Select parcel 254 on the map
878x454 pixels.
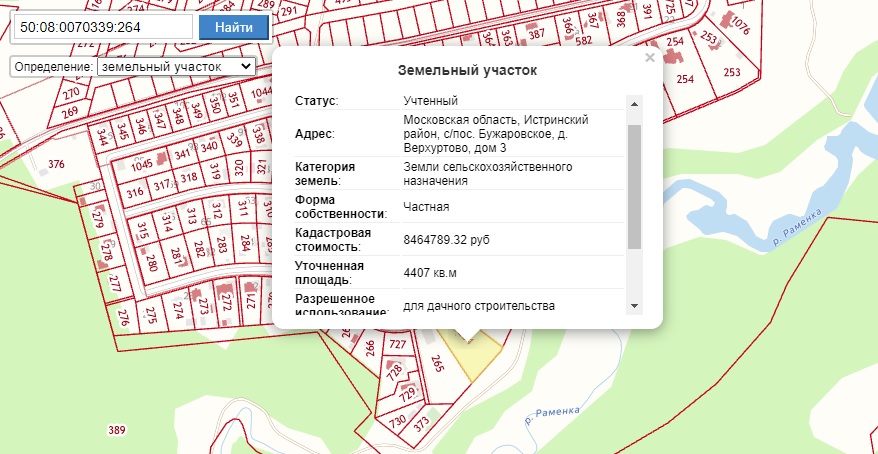tap(685, 79)
